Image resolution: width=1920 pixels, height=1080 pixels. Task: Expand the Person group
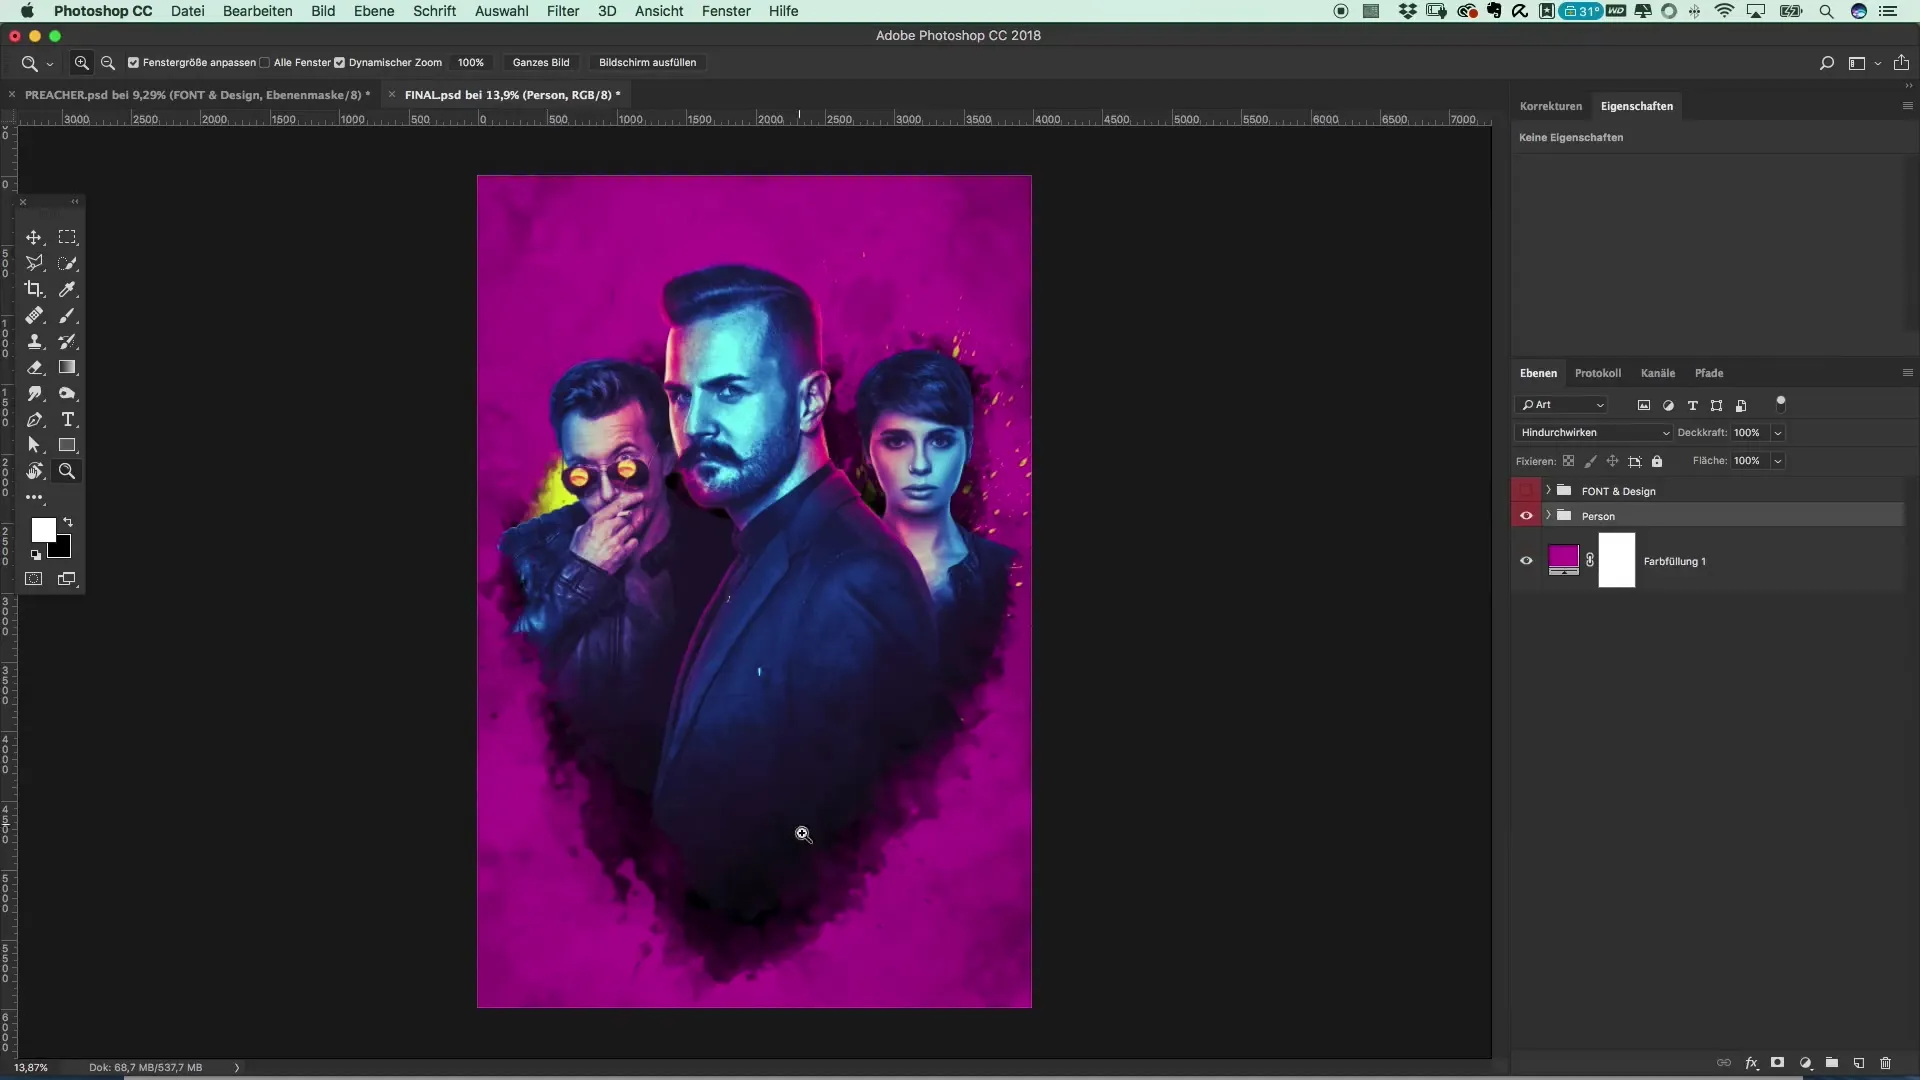coord(1548,516)
